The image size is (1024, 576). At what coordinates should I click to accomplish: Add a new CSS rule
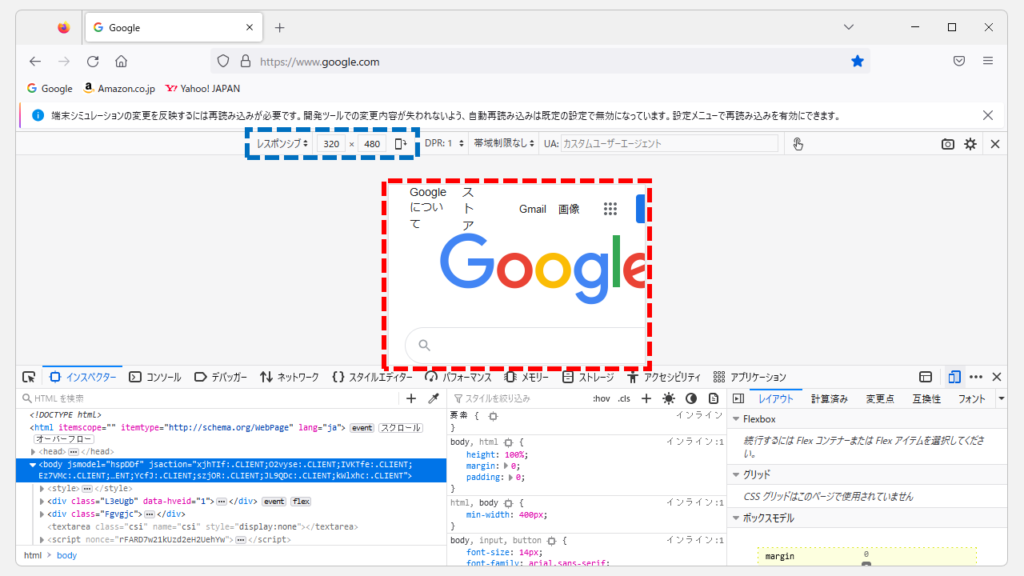[x=646, y=398]
